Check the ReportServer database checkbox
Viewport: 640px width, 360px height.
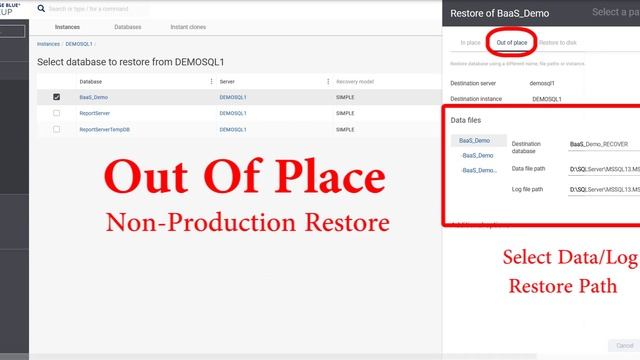pos(56,113)
